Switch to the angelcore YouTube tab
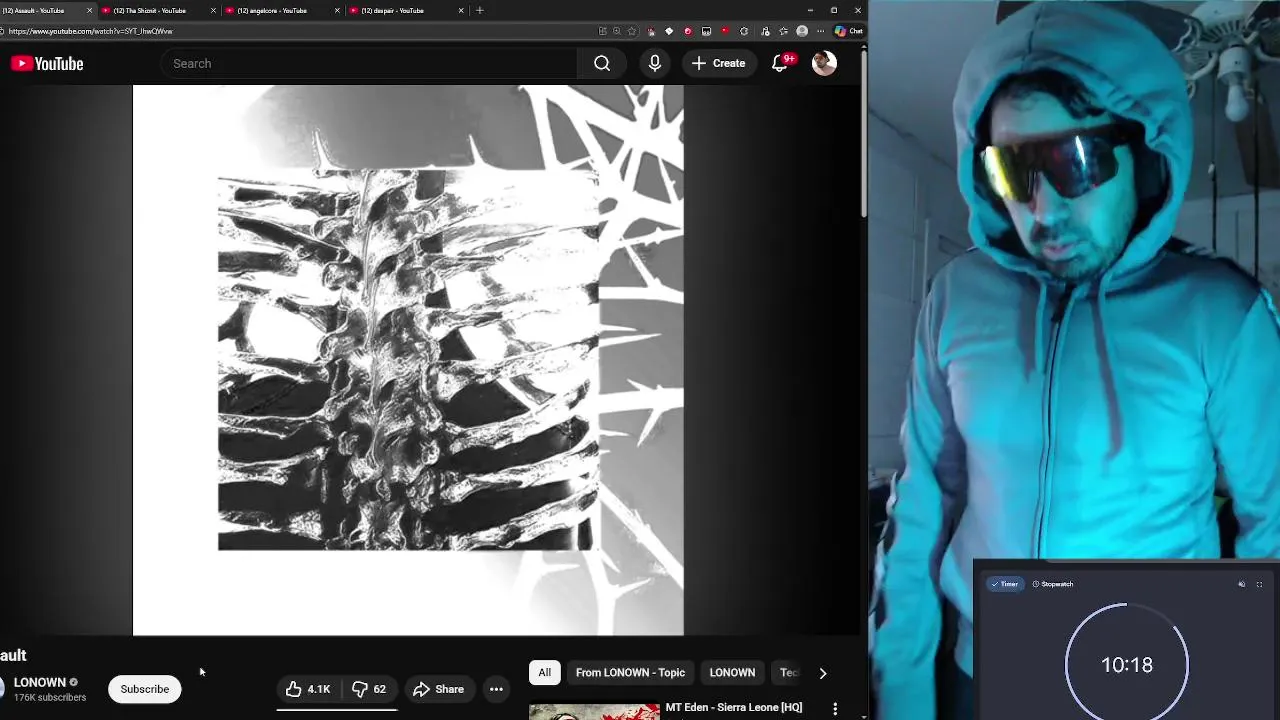 tap(283, 10)
